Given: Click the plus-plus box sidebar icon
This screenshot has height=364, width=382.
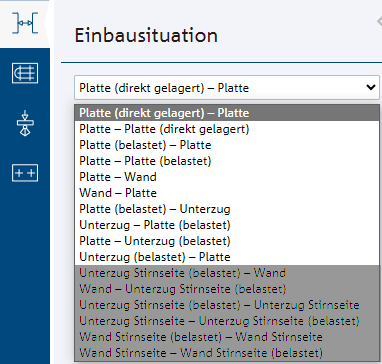Looking at the screenshot, I should 25,173.
